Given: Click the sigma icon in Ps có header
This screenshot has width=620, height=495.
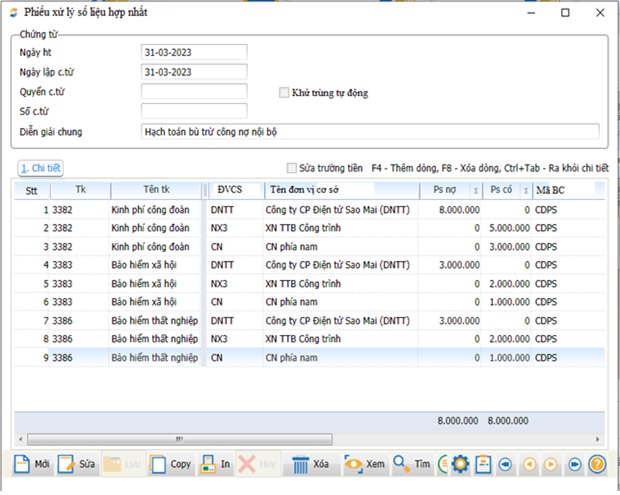Looking at the screenshot, I should (x=525, y=190).
